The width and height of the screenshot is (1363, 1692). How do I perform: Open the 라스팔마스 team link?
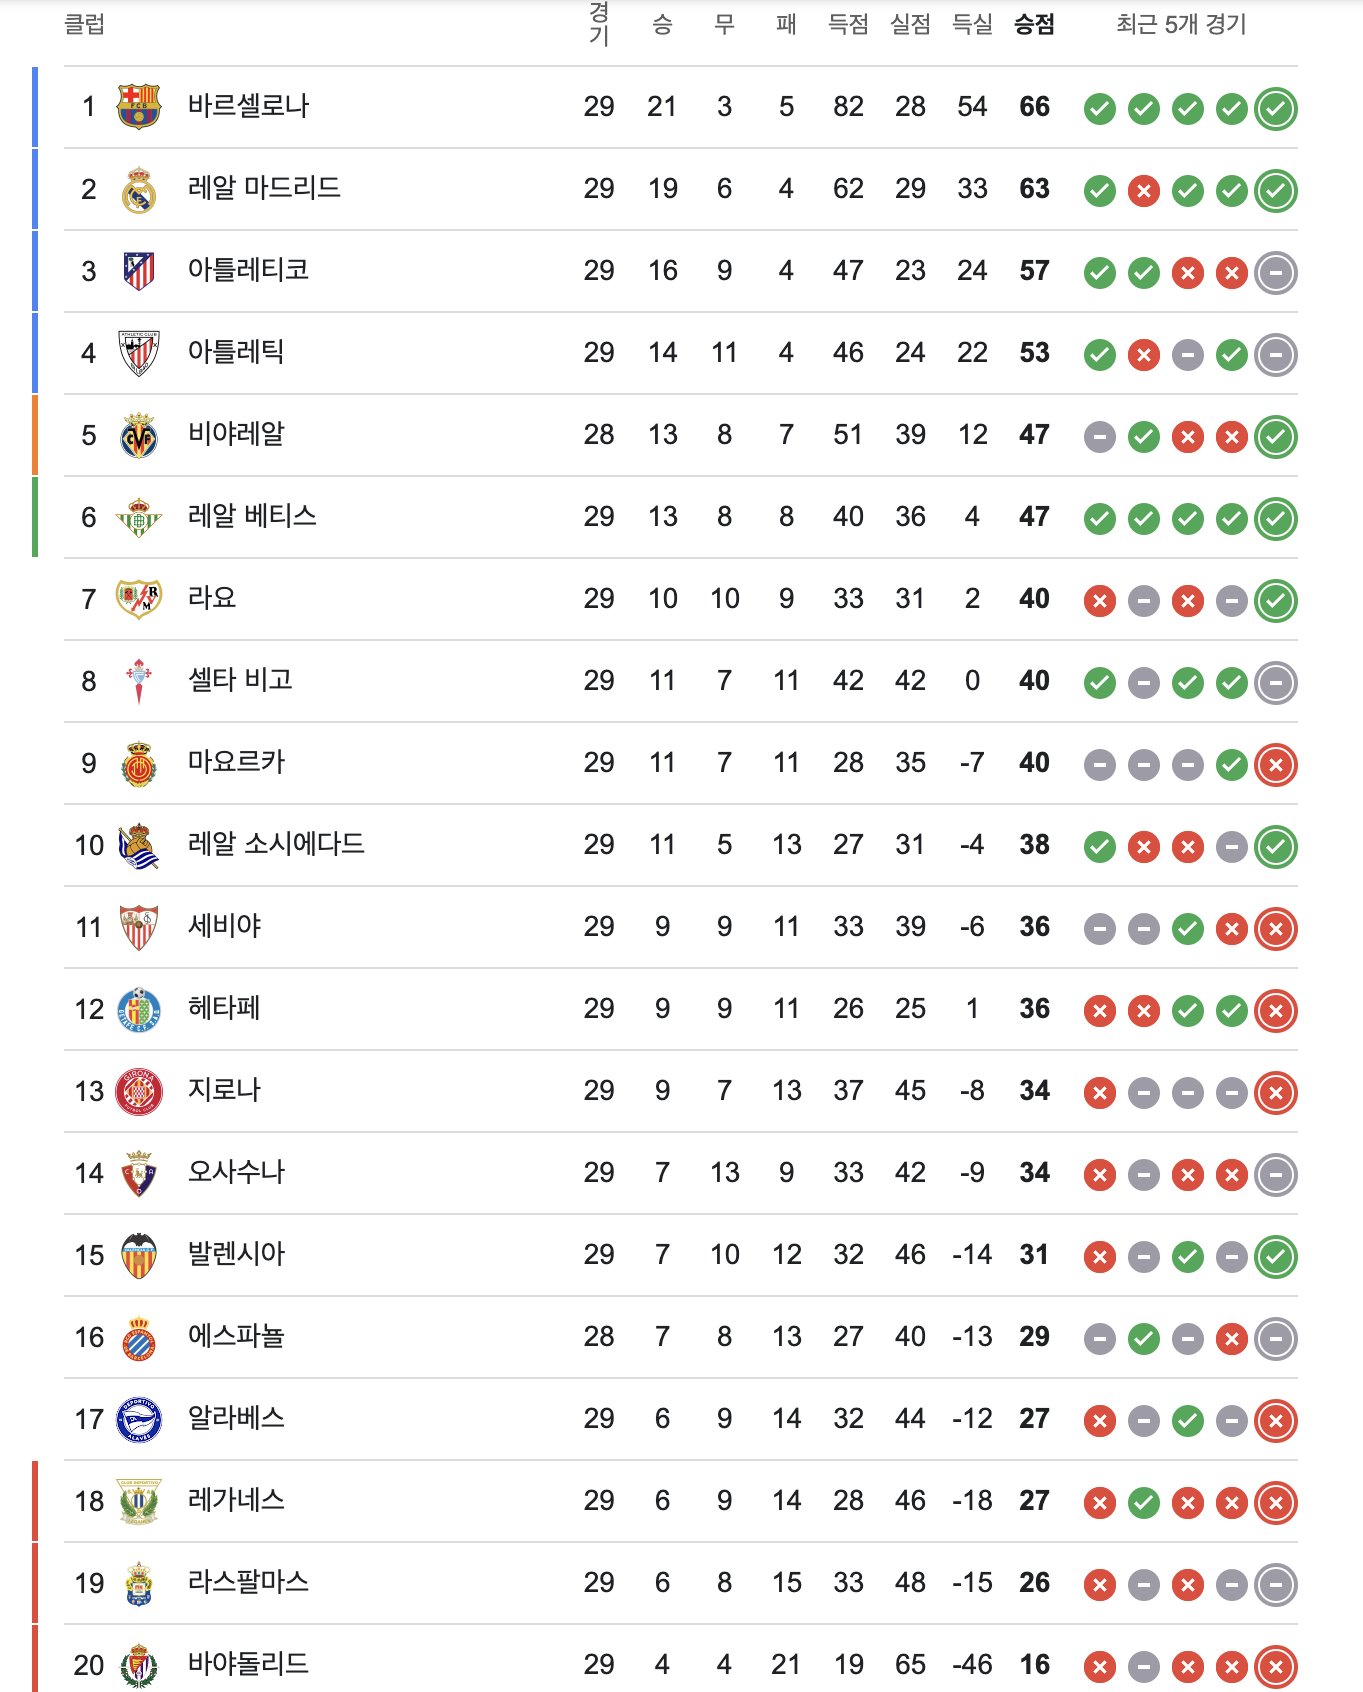(248, 1582)
